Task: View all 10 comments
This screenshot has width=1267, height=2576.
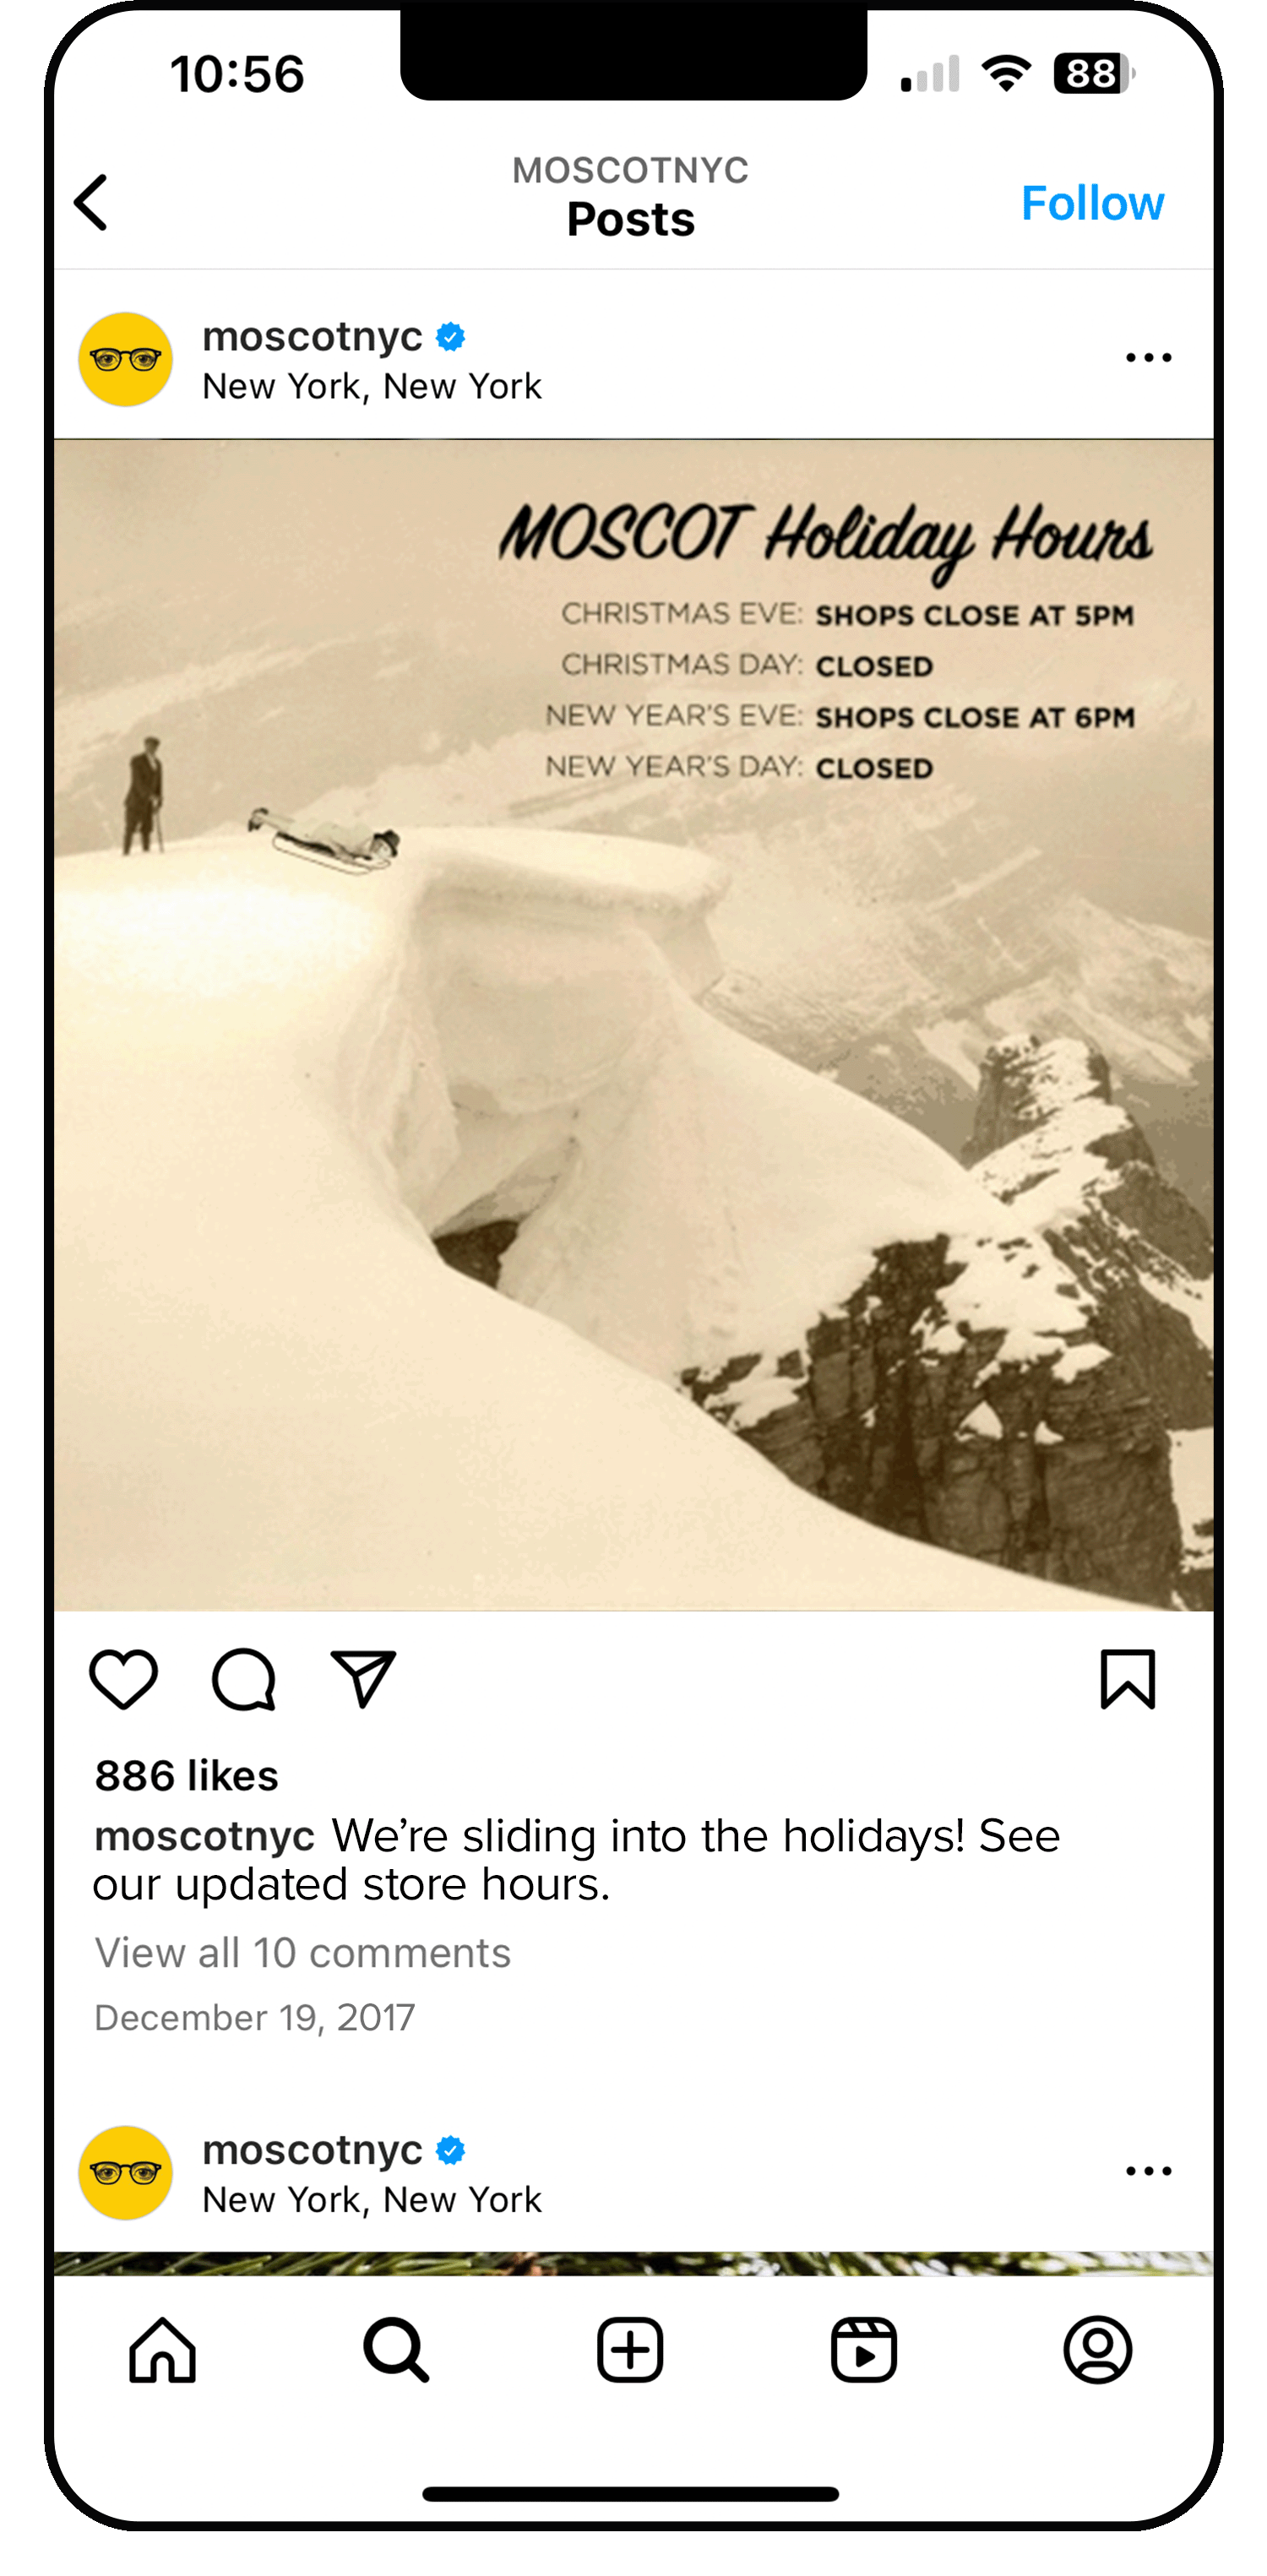Action: [302, 1953]
